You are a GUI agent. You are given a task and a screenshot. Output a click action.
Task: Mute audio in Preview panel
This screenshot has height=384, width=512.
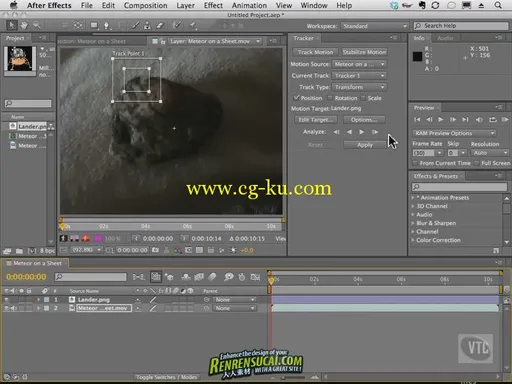point(479,119)
